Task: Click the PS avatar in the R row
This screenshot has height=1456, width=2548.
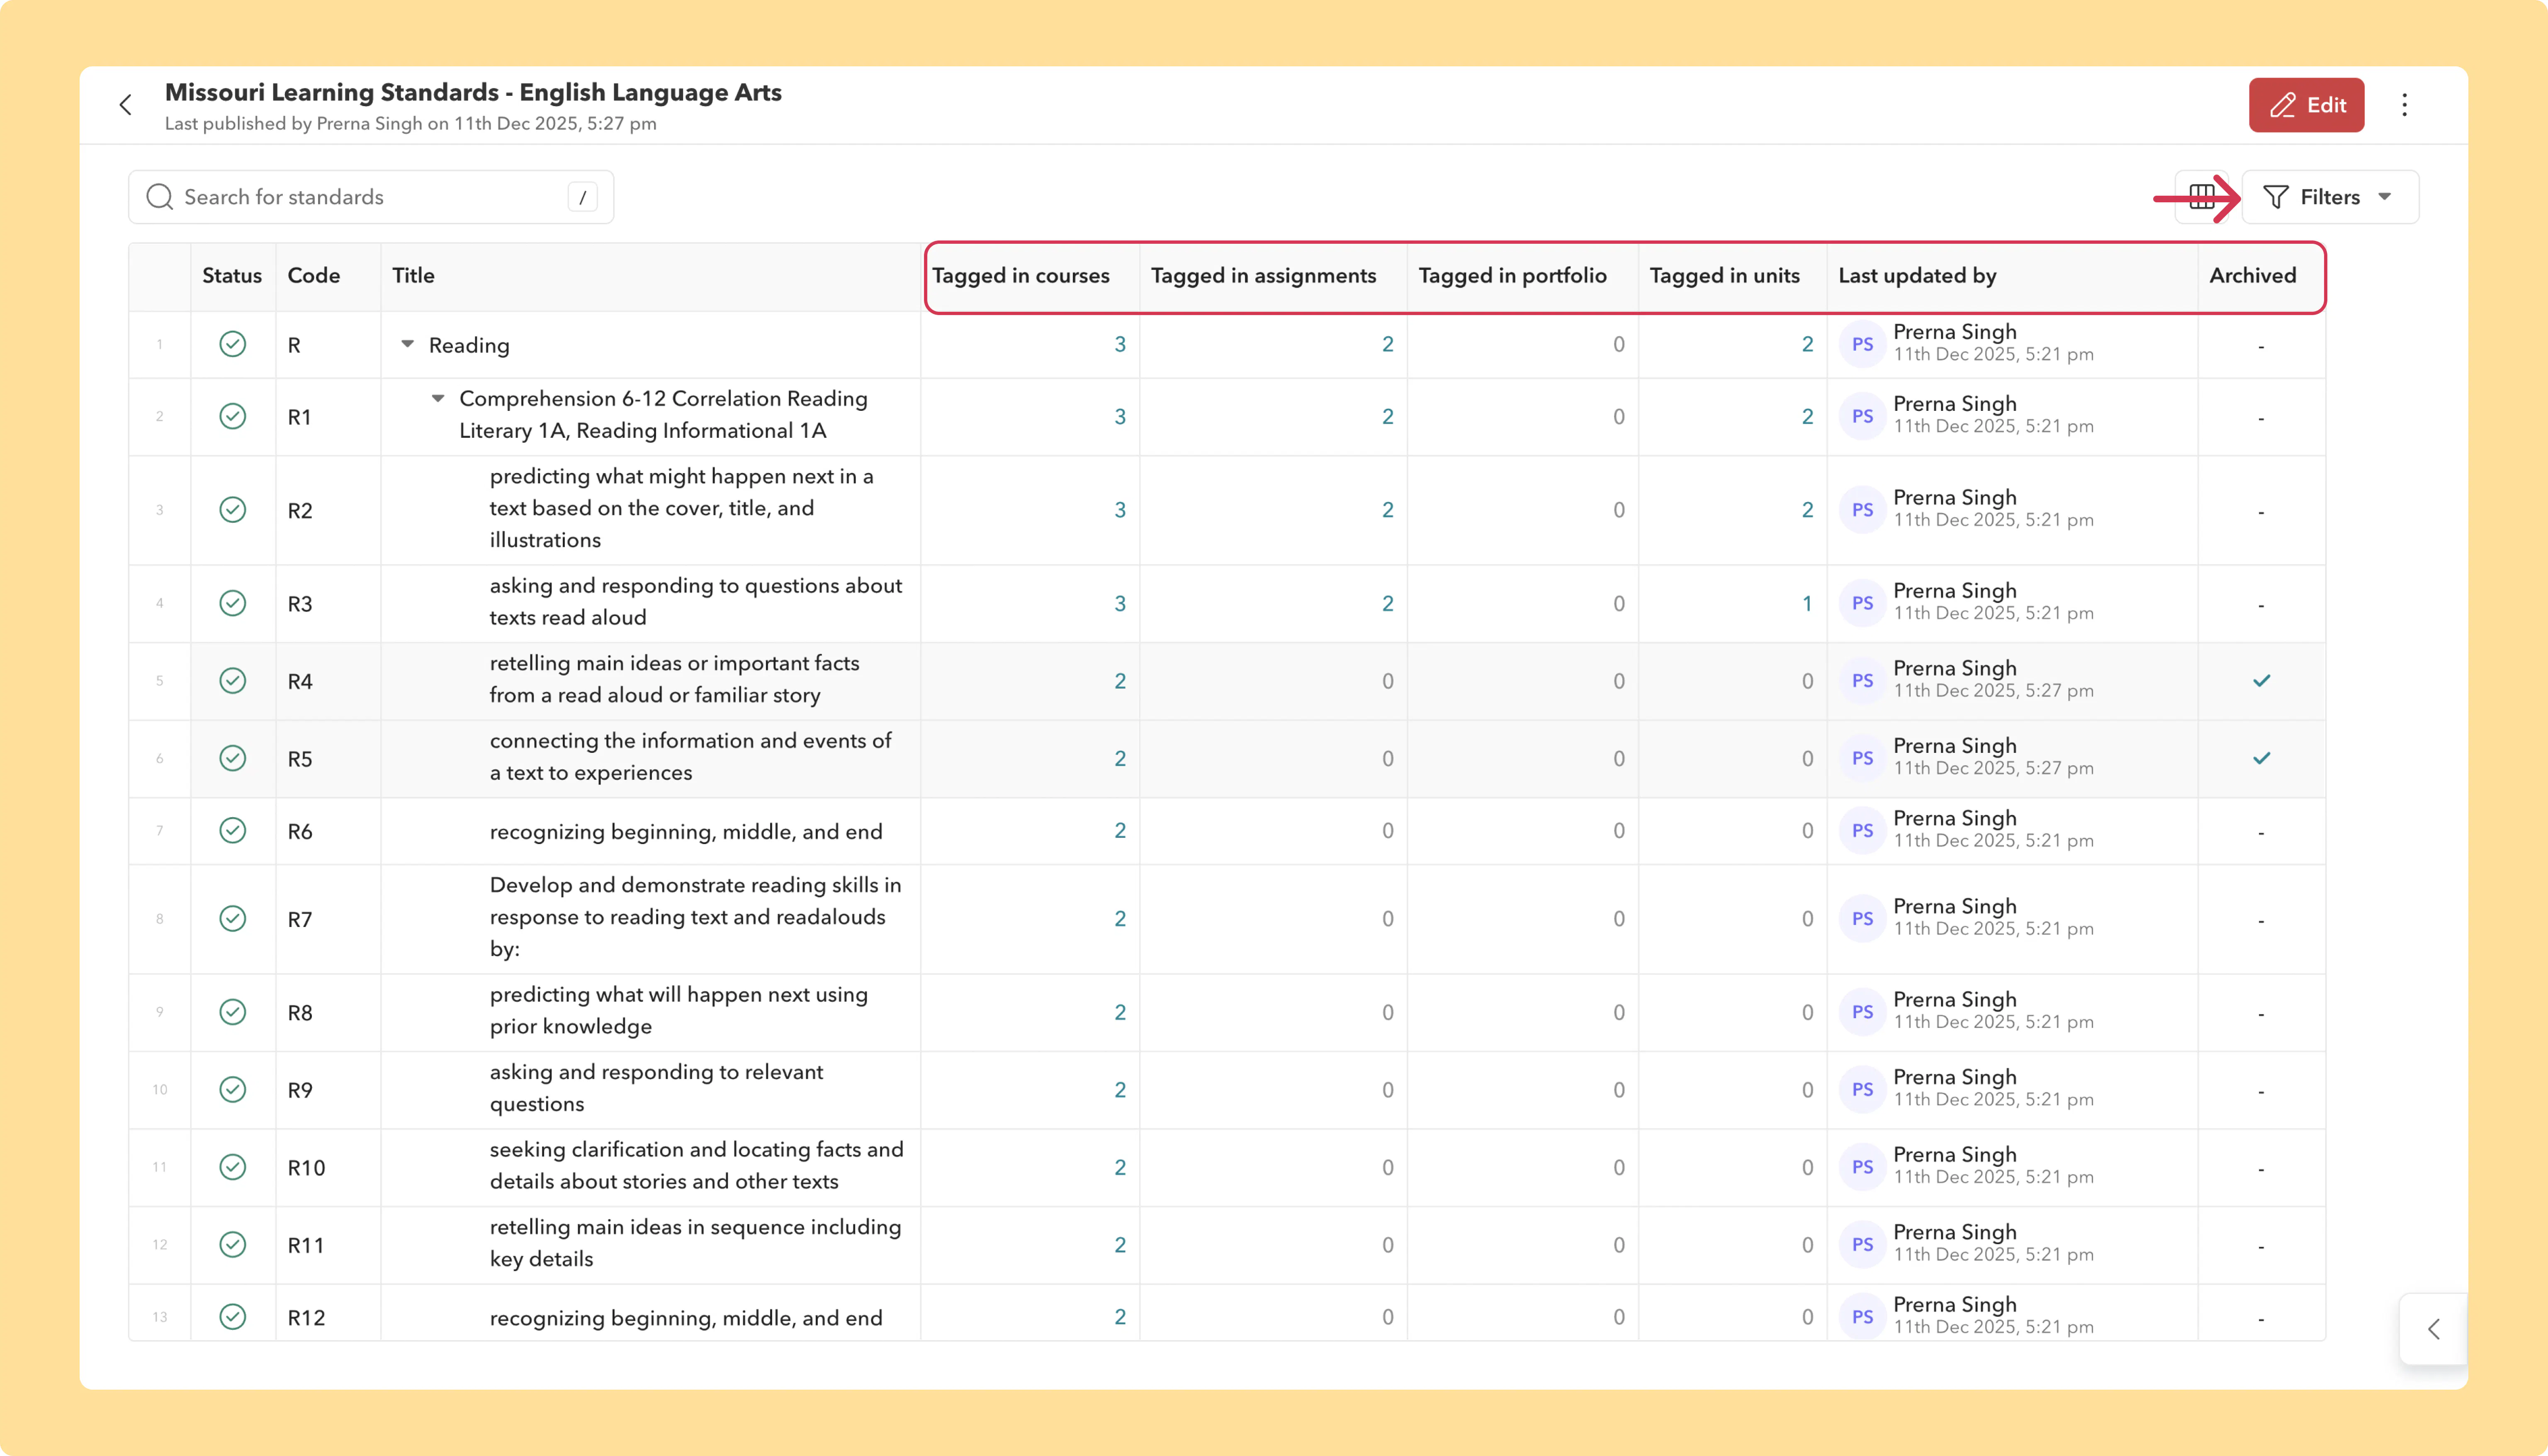Action: pos(1862,345)
